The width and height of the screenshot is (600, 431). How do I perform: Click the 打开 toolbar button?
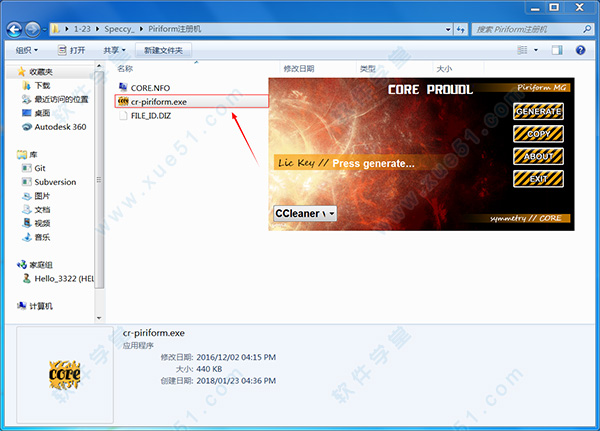point(71,50)
